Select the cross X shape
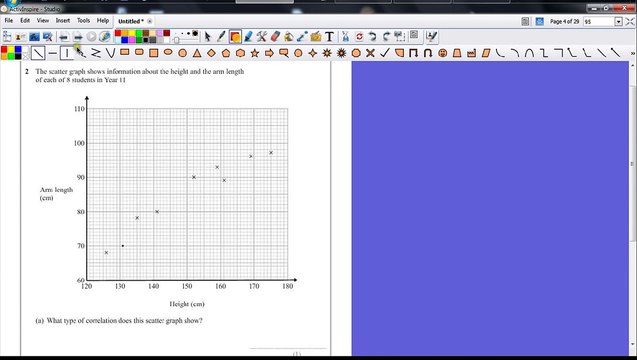The height and width of the screenshot is (360, 637). click(370, 53)
